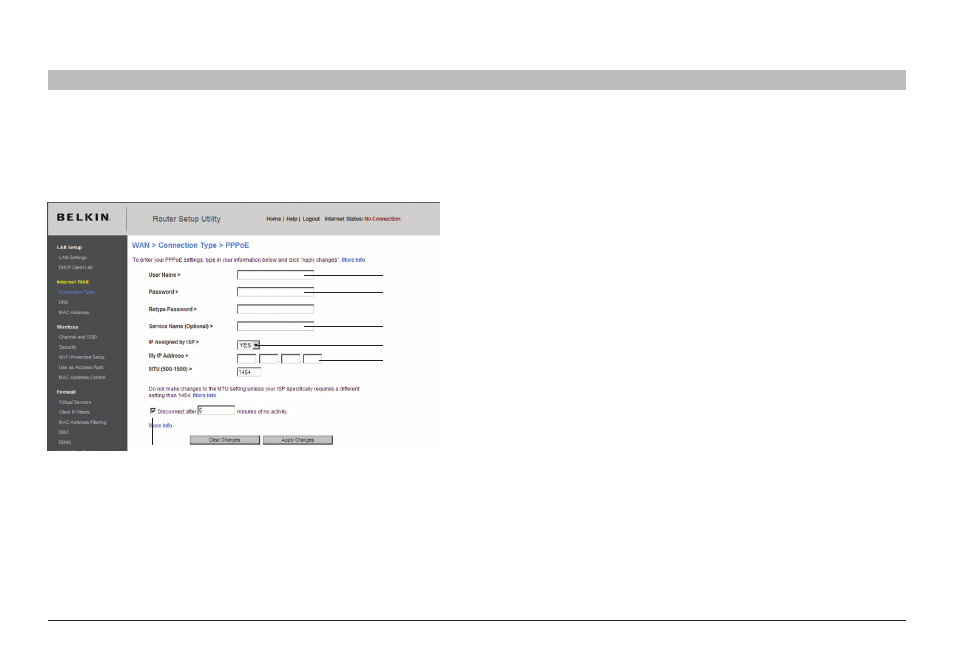
Task: Click the second My IP Address octet box
Action: pyautogui.click(x=268, y=359)
